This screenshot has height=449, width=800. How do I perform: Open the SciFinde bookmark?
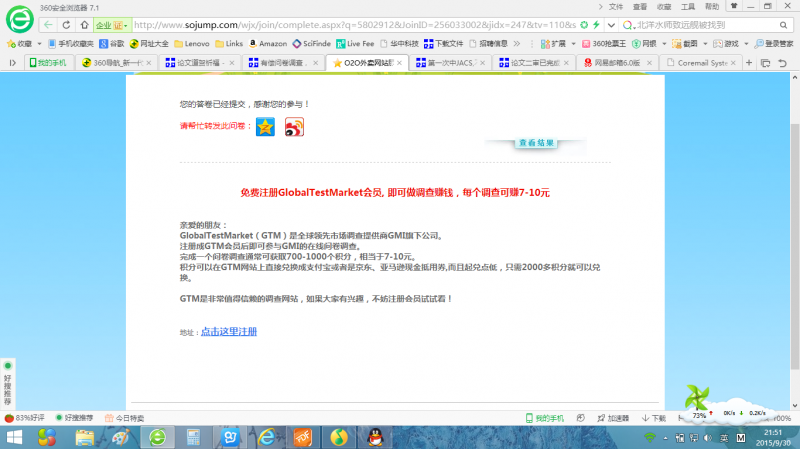coord(312,44)
